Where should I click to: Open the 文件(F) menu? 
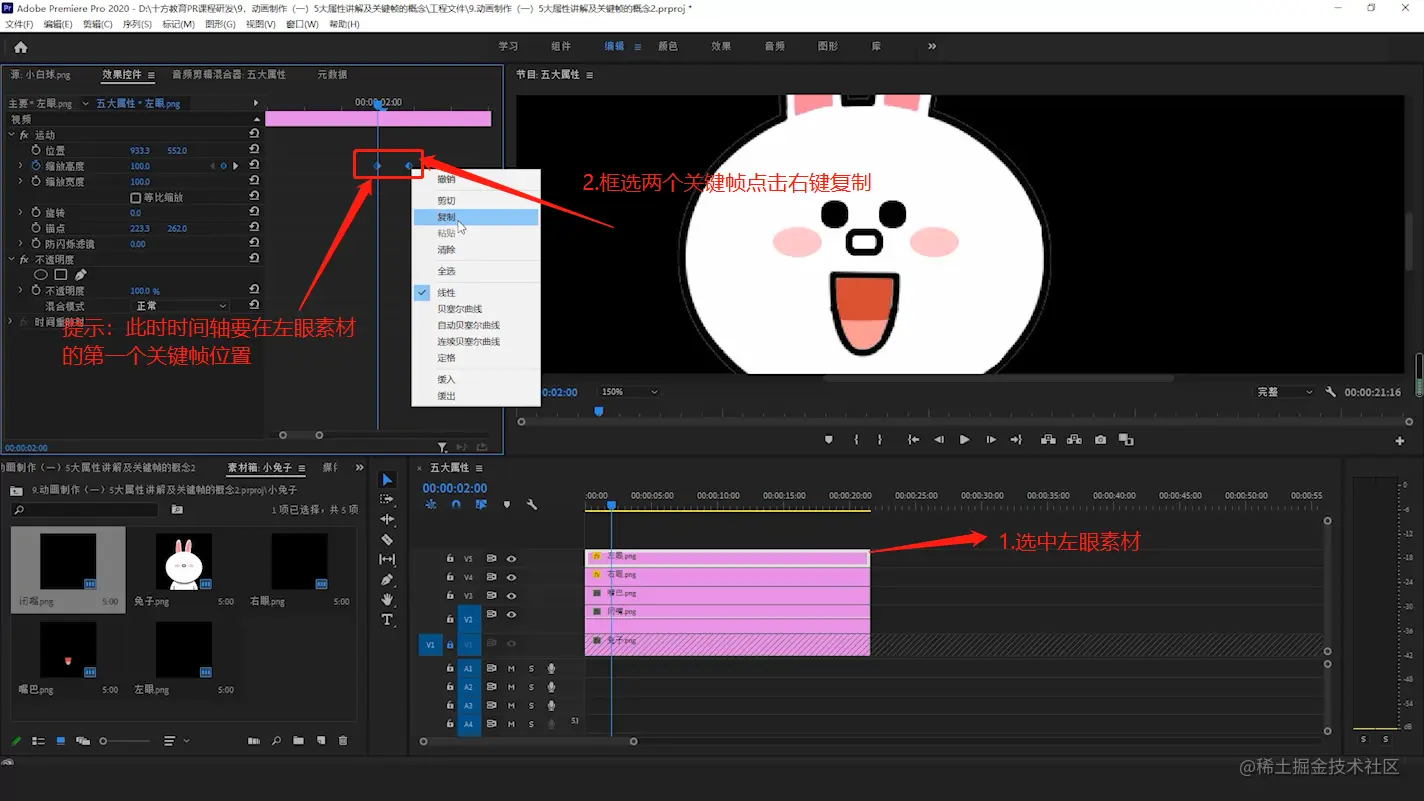(19, 24)
